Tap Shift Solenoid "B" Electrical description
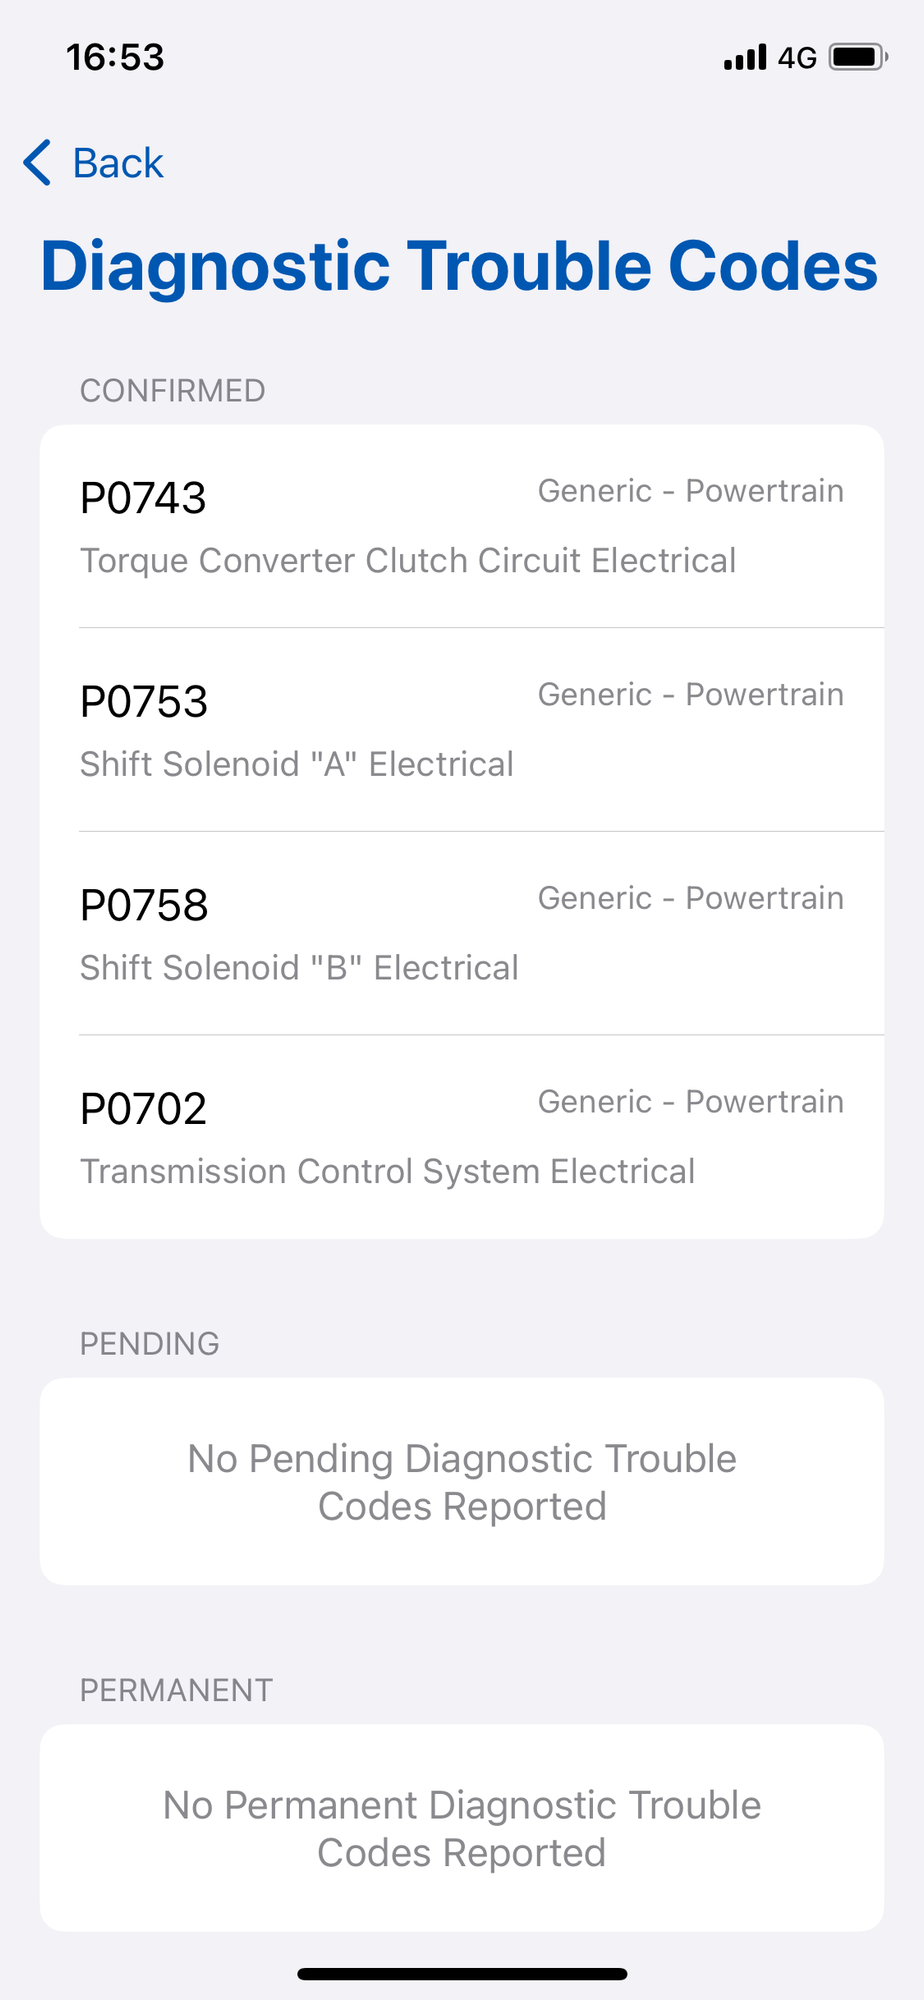 click(x=299, y=968)
